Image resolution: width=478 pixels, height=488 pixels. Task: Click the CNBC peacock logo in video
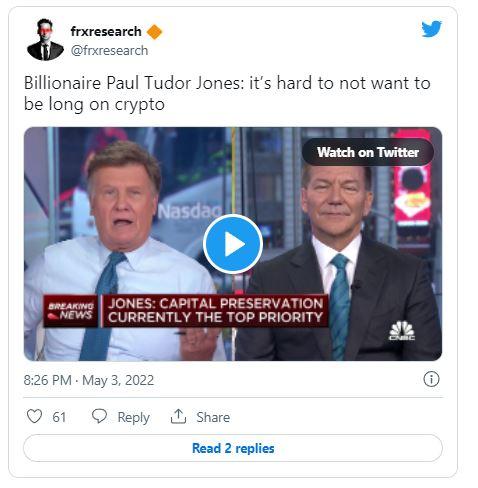pyautogui.click(x=402, y=330)
